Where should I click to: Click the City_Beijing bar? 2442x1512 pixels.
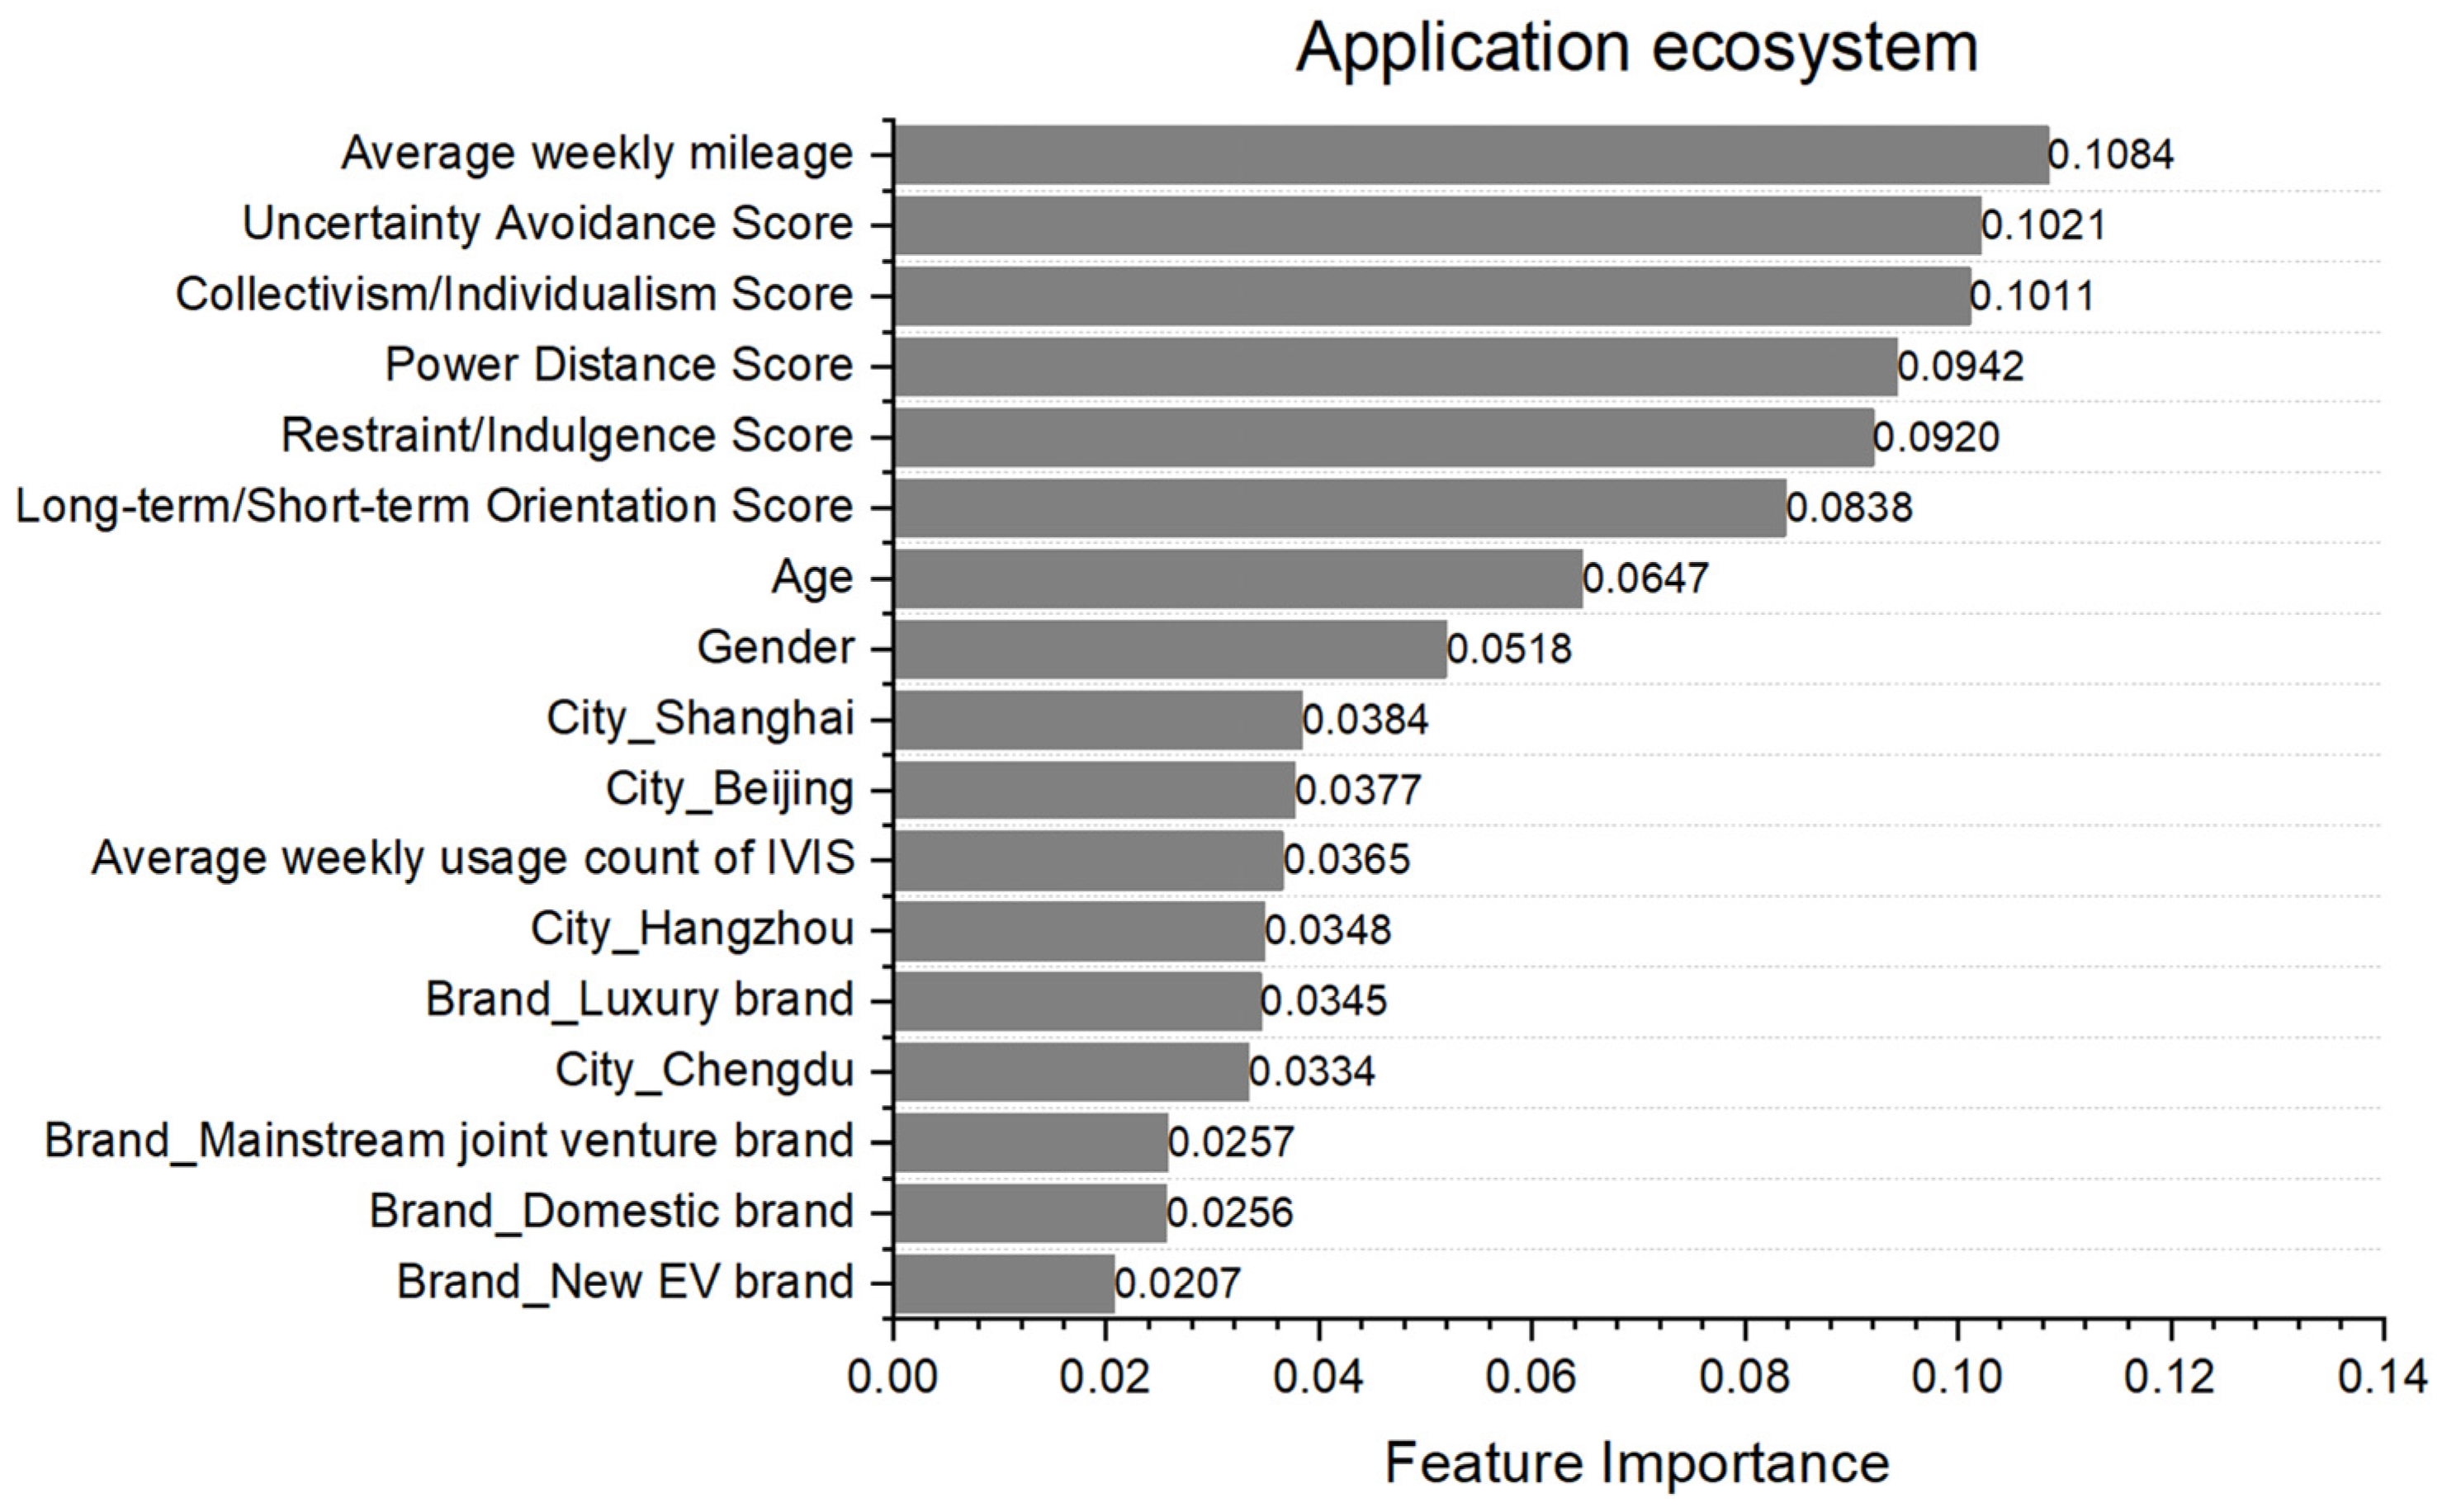[x=1093, y=790]
